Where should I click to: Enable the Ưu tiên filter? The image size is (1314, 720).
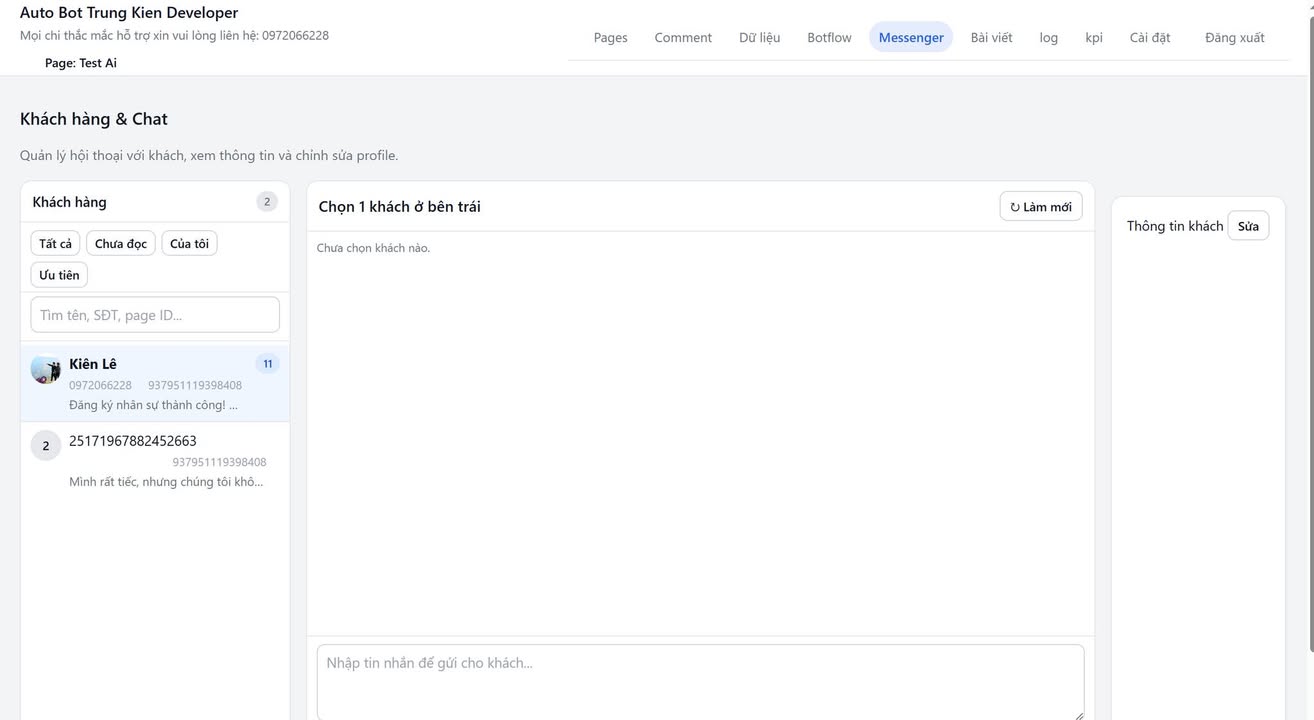point(59,275)
